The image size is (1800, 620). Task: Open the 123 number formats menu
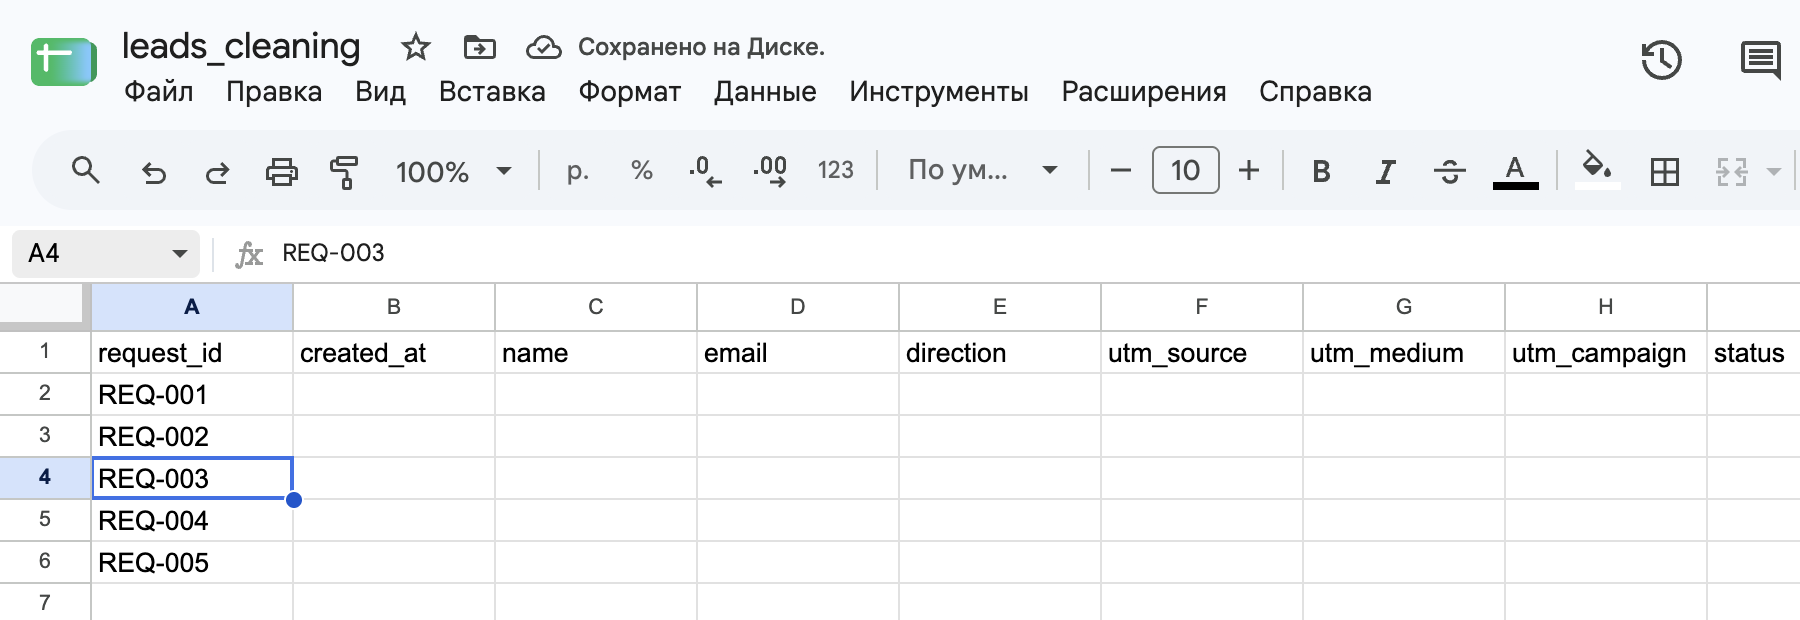pos(835,171)
